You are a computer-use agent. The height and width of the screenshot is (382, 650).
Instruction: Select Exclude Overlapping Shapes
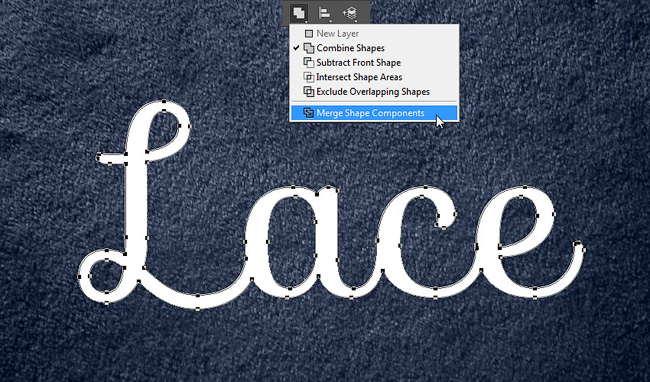[x=374, y=92]
